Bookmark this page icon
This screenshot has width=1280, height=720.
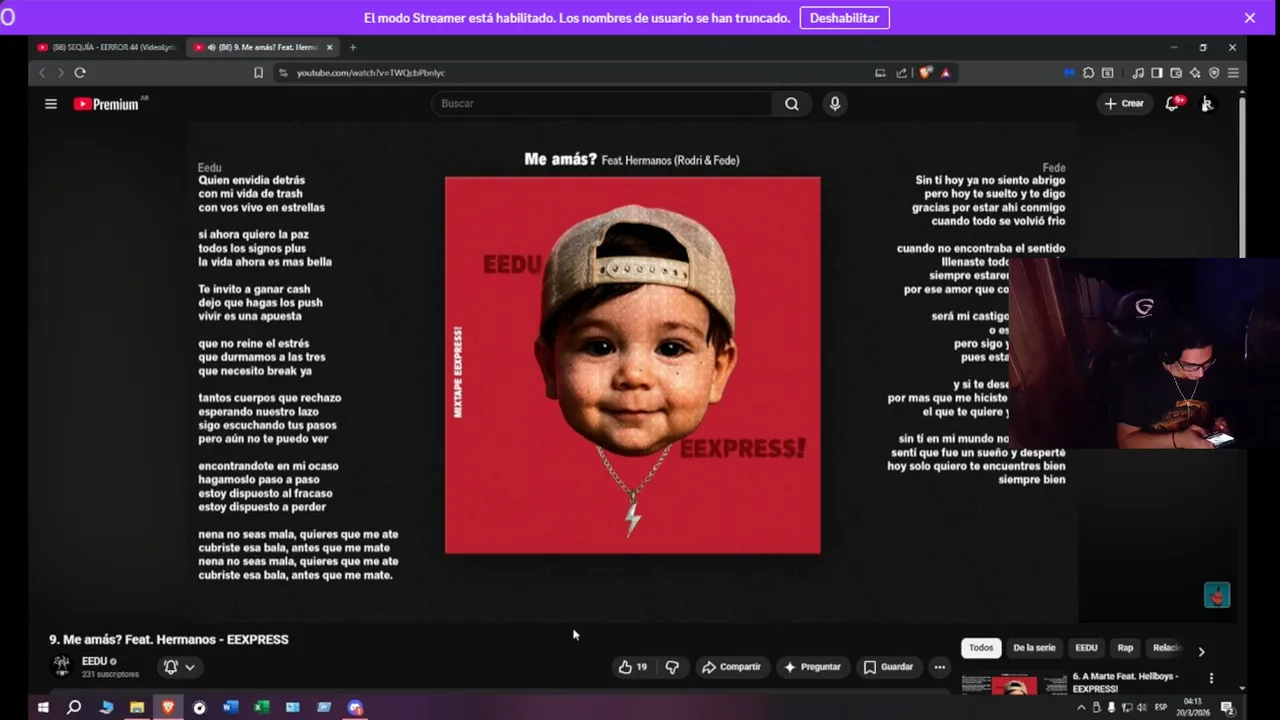click(258, 72)
